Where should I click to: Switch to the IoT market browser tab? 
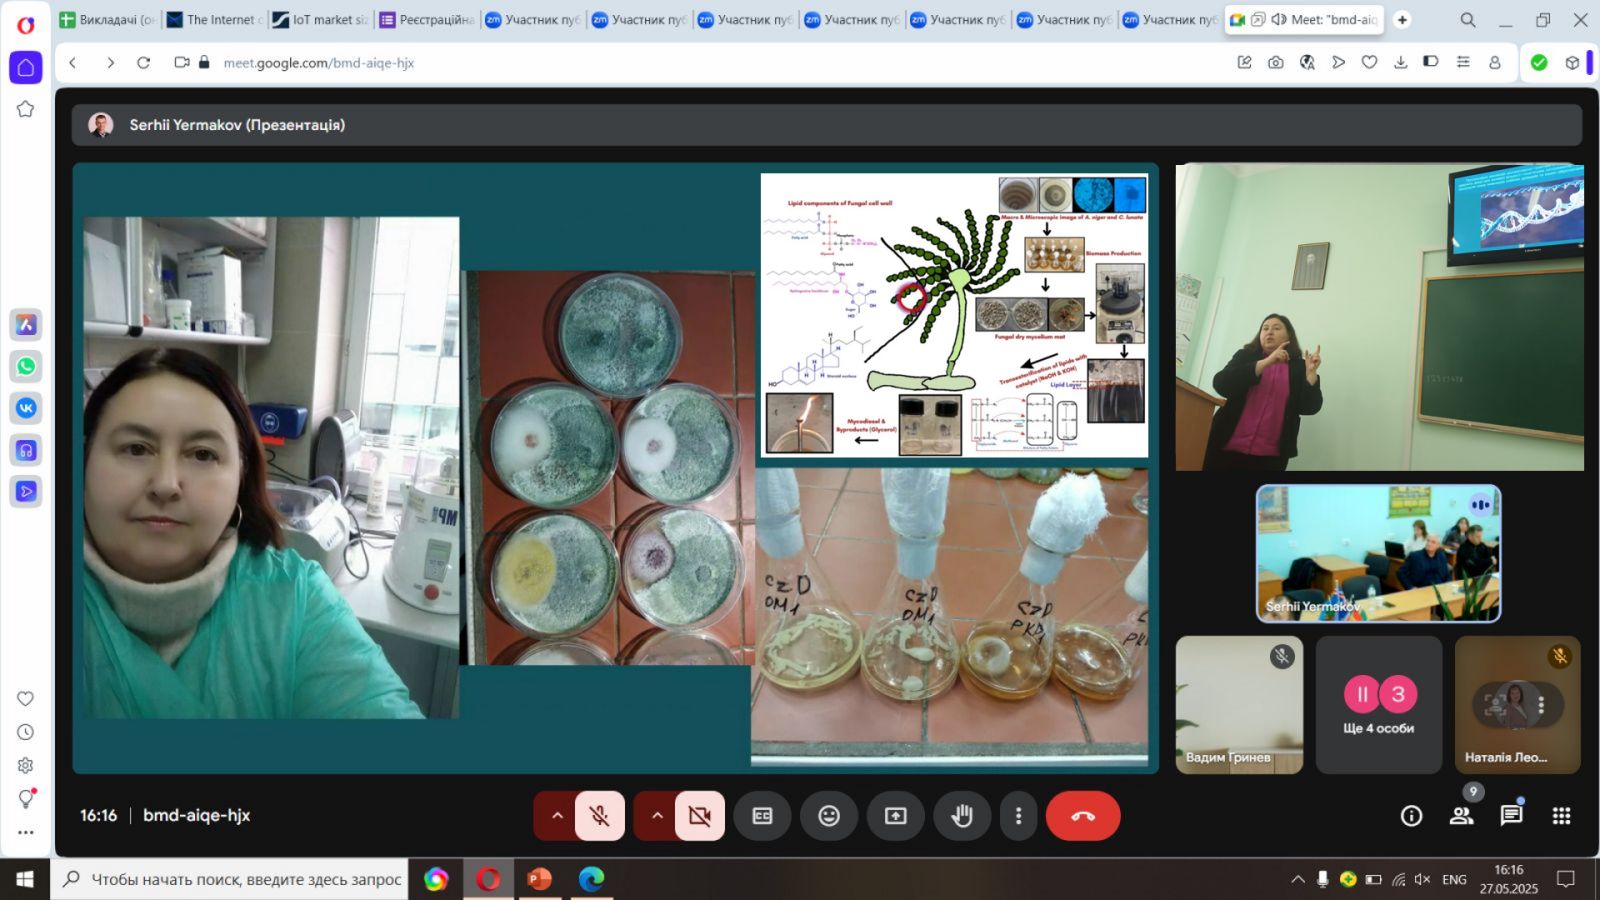pos(321,20)
